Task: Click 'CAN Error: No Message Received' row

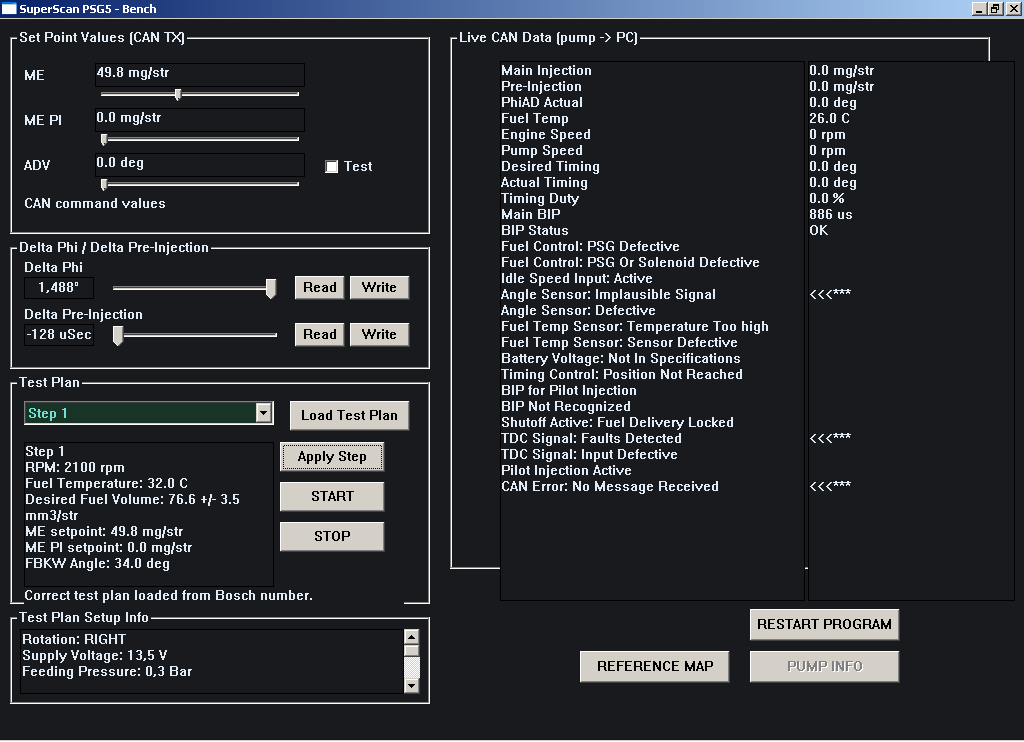Action: click(x=609, y=487)
